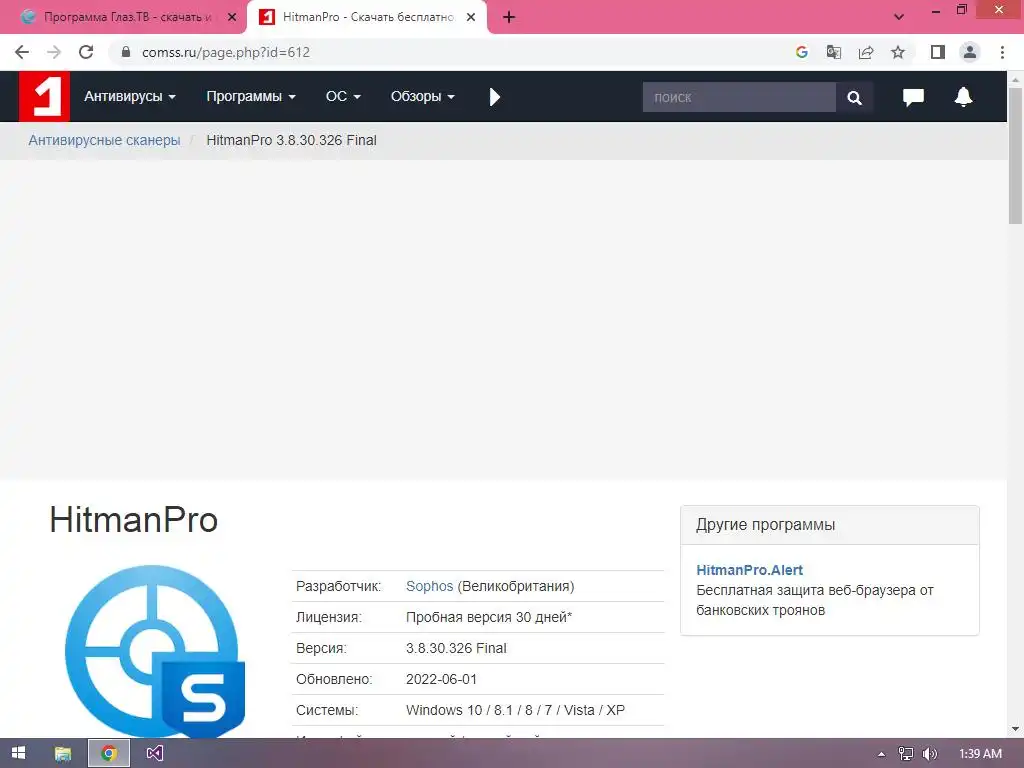Show hidden tray icons

(881, 754)
